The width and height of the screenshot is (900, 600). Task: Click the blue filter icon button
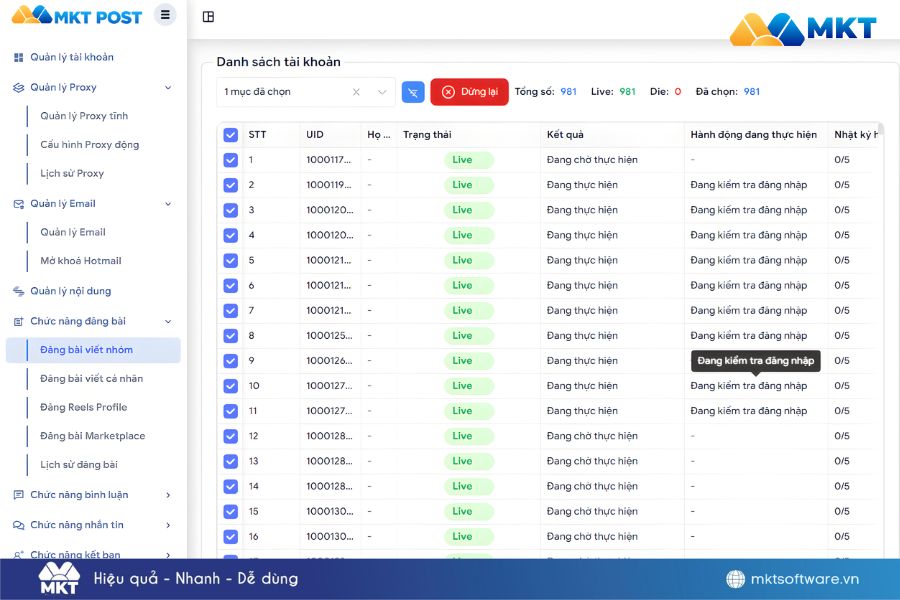pos(413,92)
